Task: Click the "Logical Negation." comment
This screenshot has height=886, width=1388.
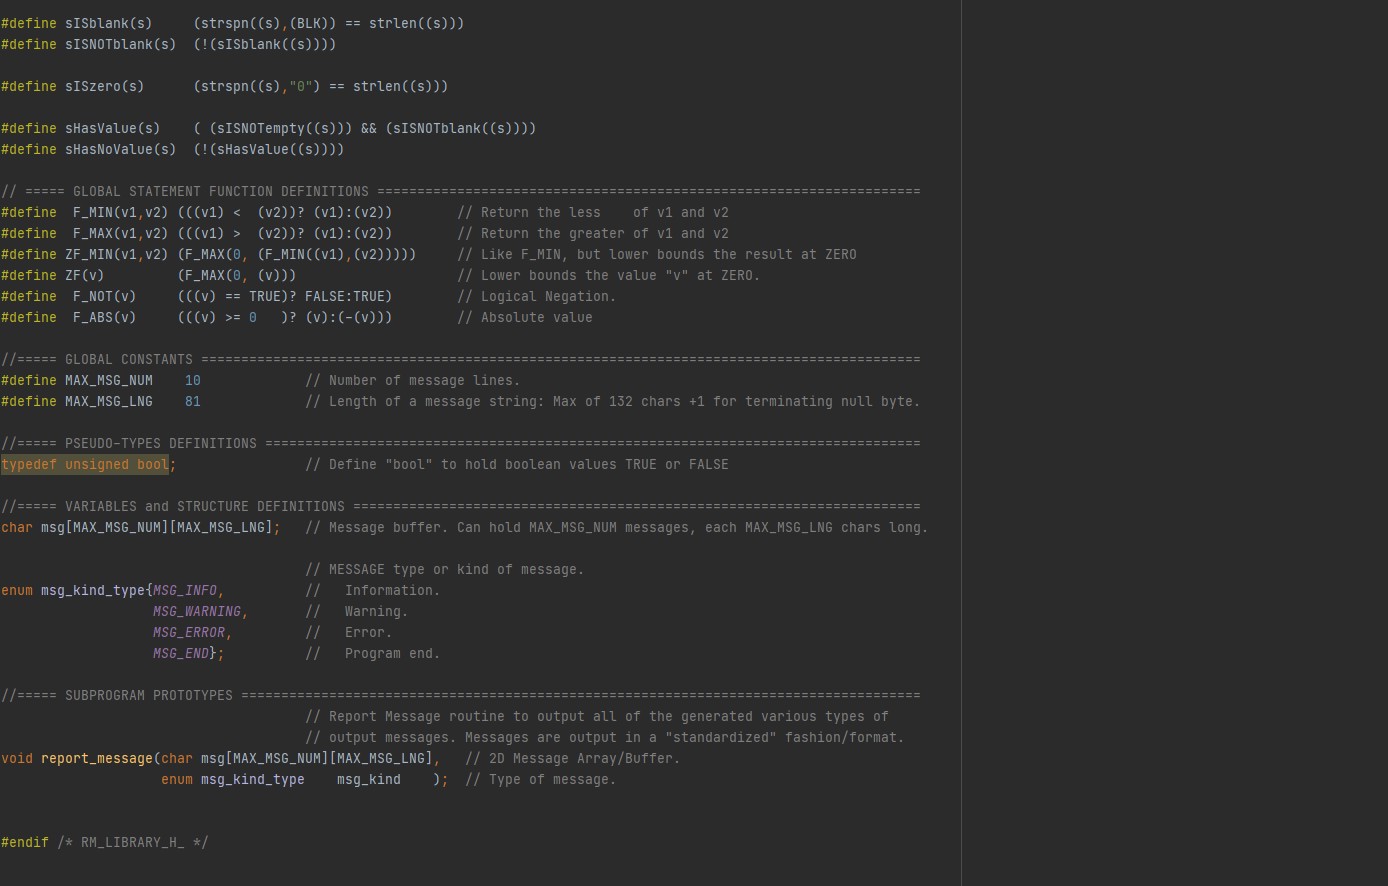Action: (537, 297)
